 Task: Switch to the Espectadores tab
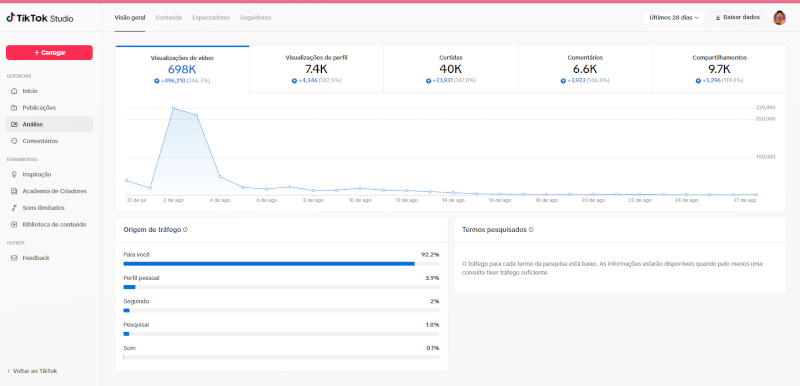(x=211, y=18)
